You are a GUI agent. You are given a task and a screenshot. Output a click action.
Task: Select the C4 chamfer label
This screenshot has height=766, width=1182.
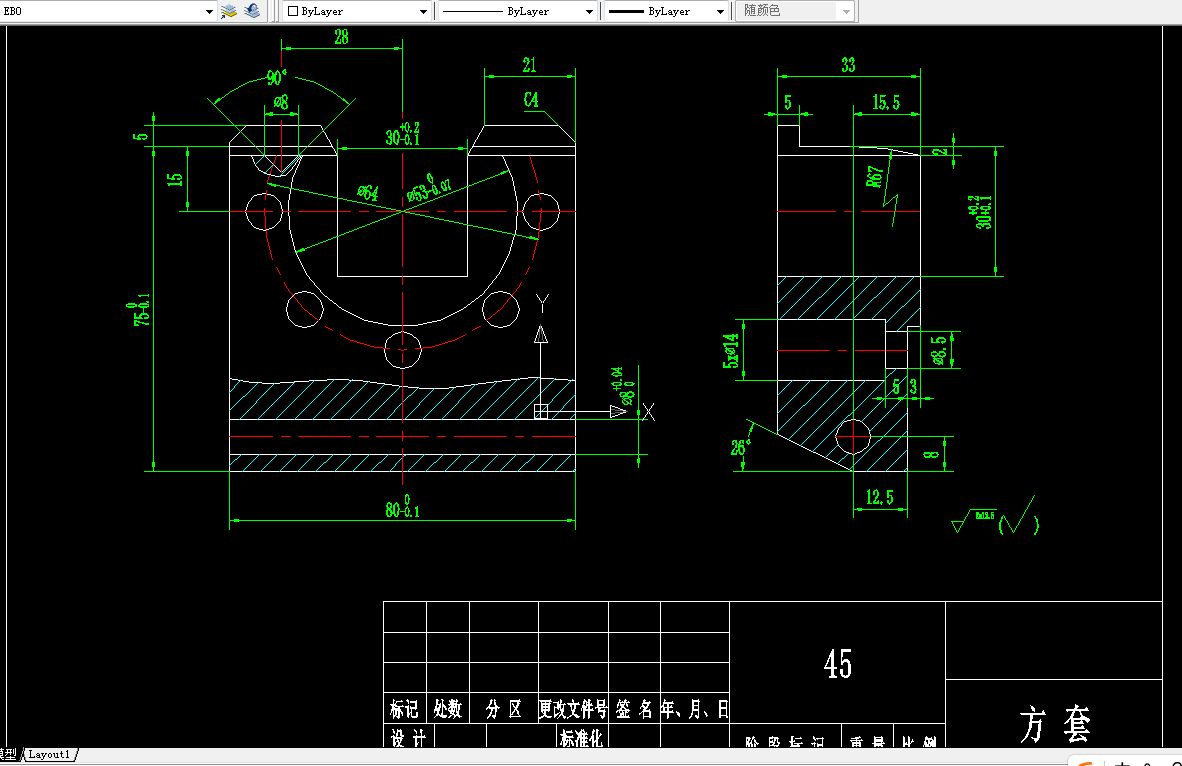pyautogui.click(x=531, y=100)
